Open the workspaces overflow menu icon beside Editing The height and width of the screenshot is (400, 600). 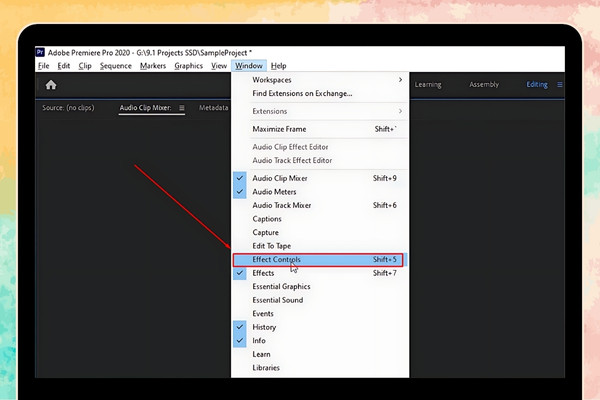click(559, 85)
